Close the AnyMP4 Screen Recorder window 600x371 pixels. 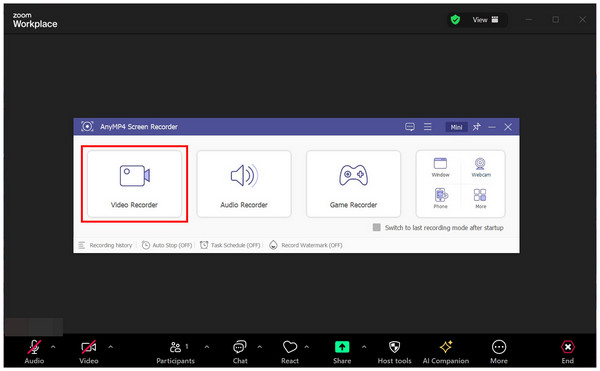[508, 127]
